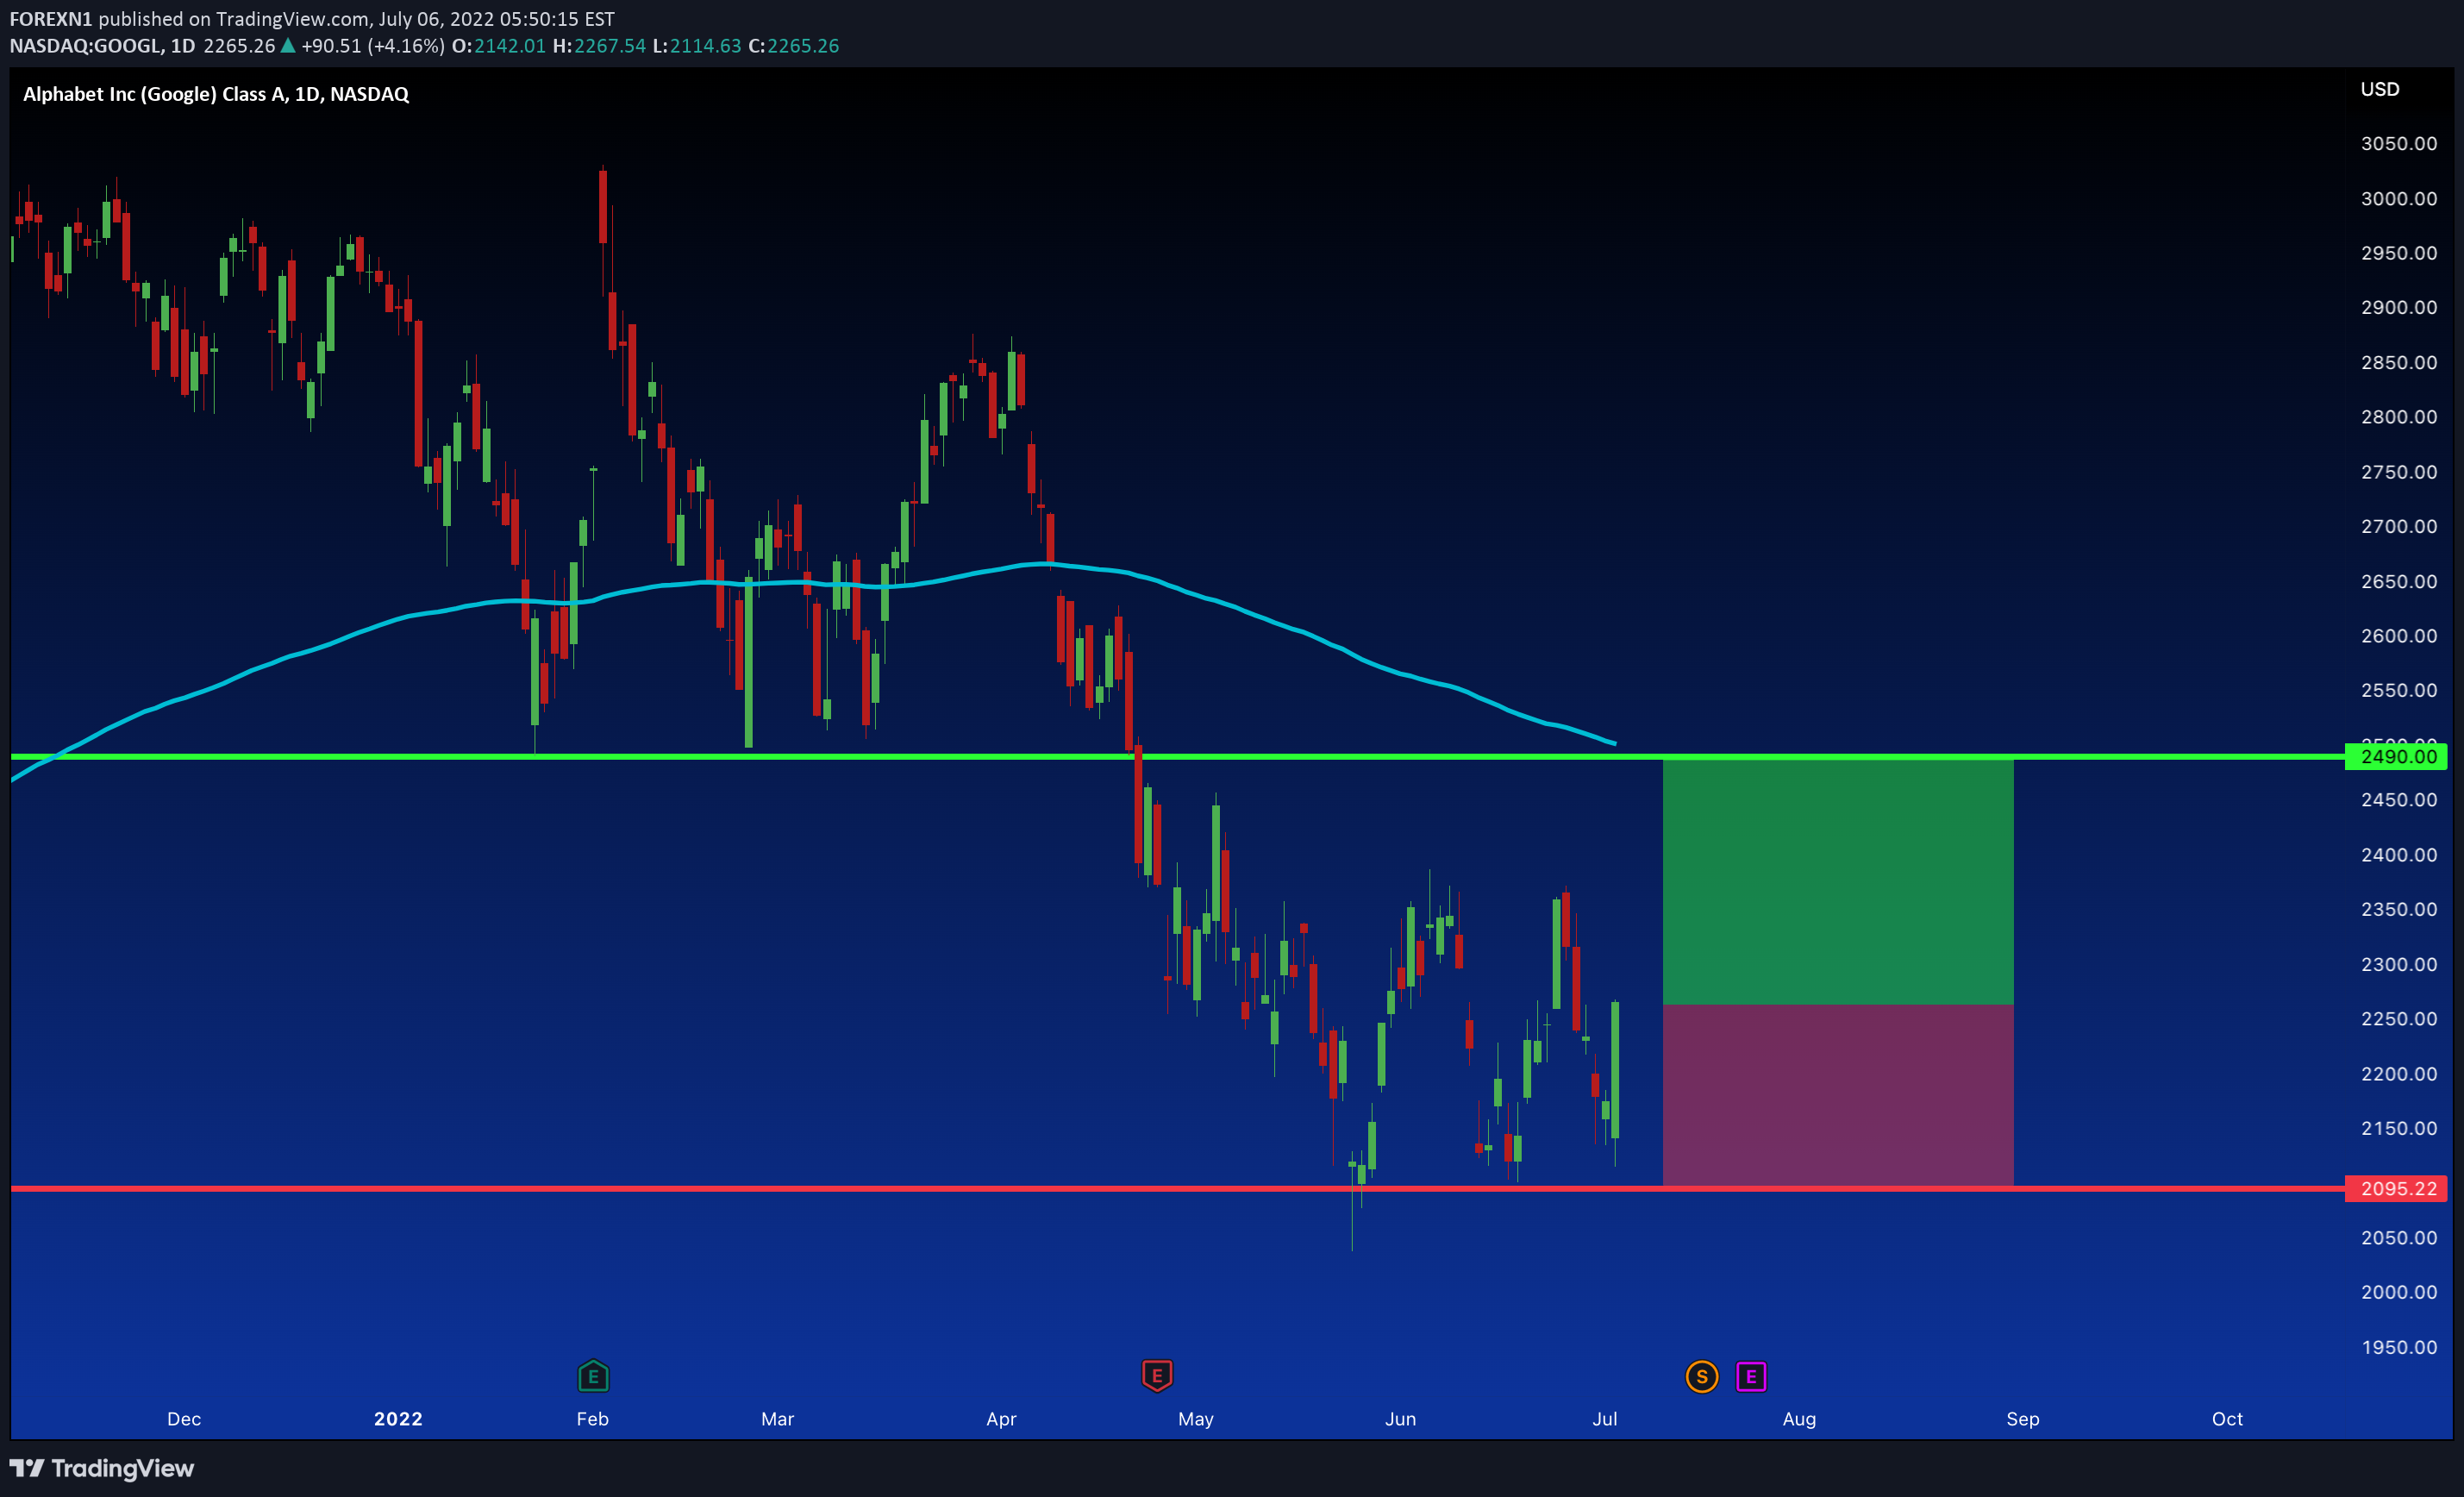Click the latest tall green July candle

tap(1615, 1070)
